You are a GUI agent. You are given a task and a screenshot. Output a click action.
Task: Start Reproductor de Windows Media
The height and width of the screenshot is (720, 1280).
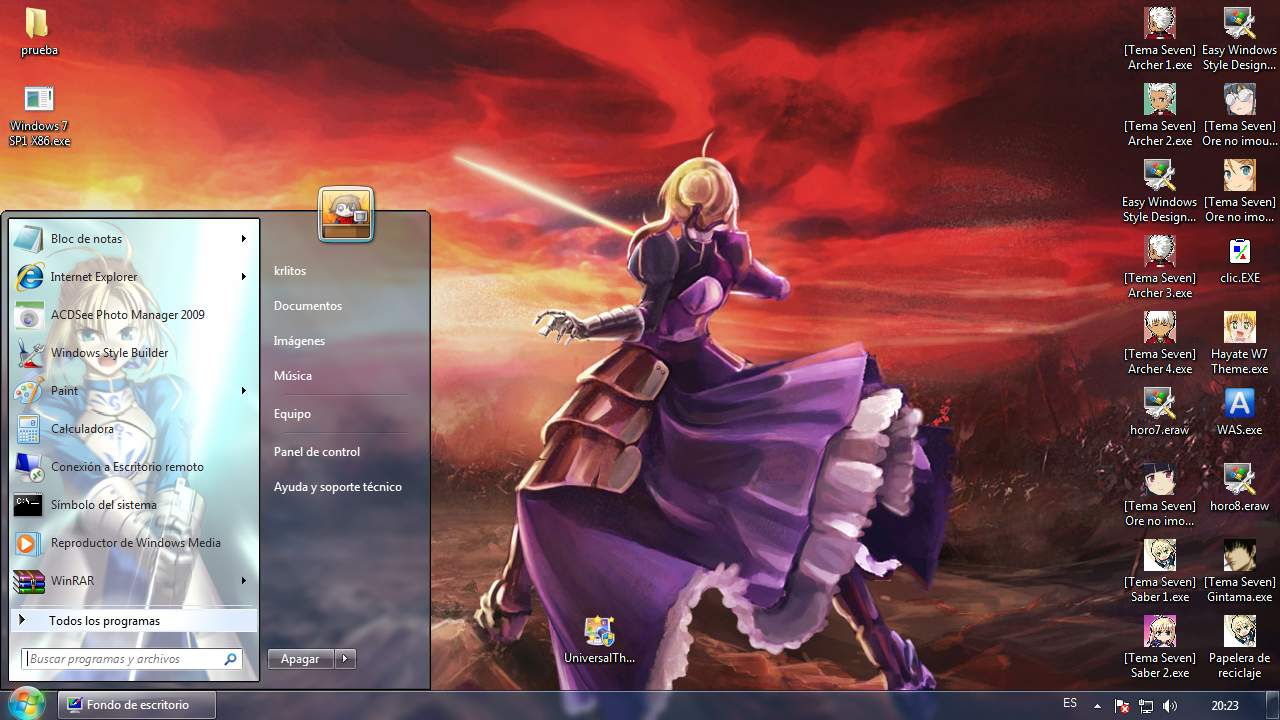[x=134, y=542]
